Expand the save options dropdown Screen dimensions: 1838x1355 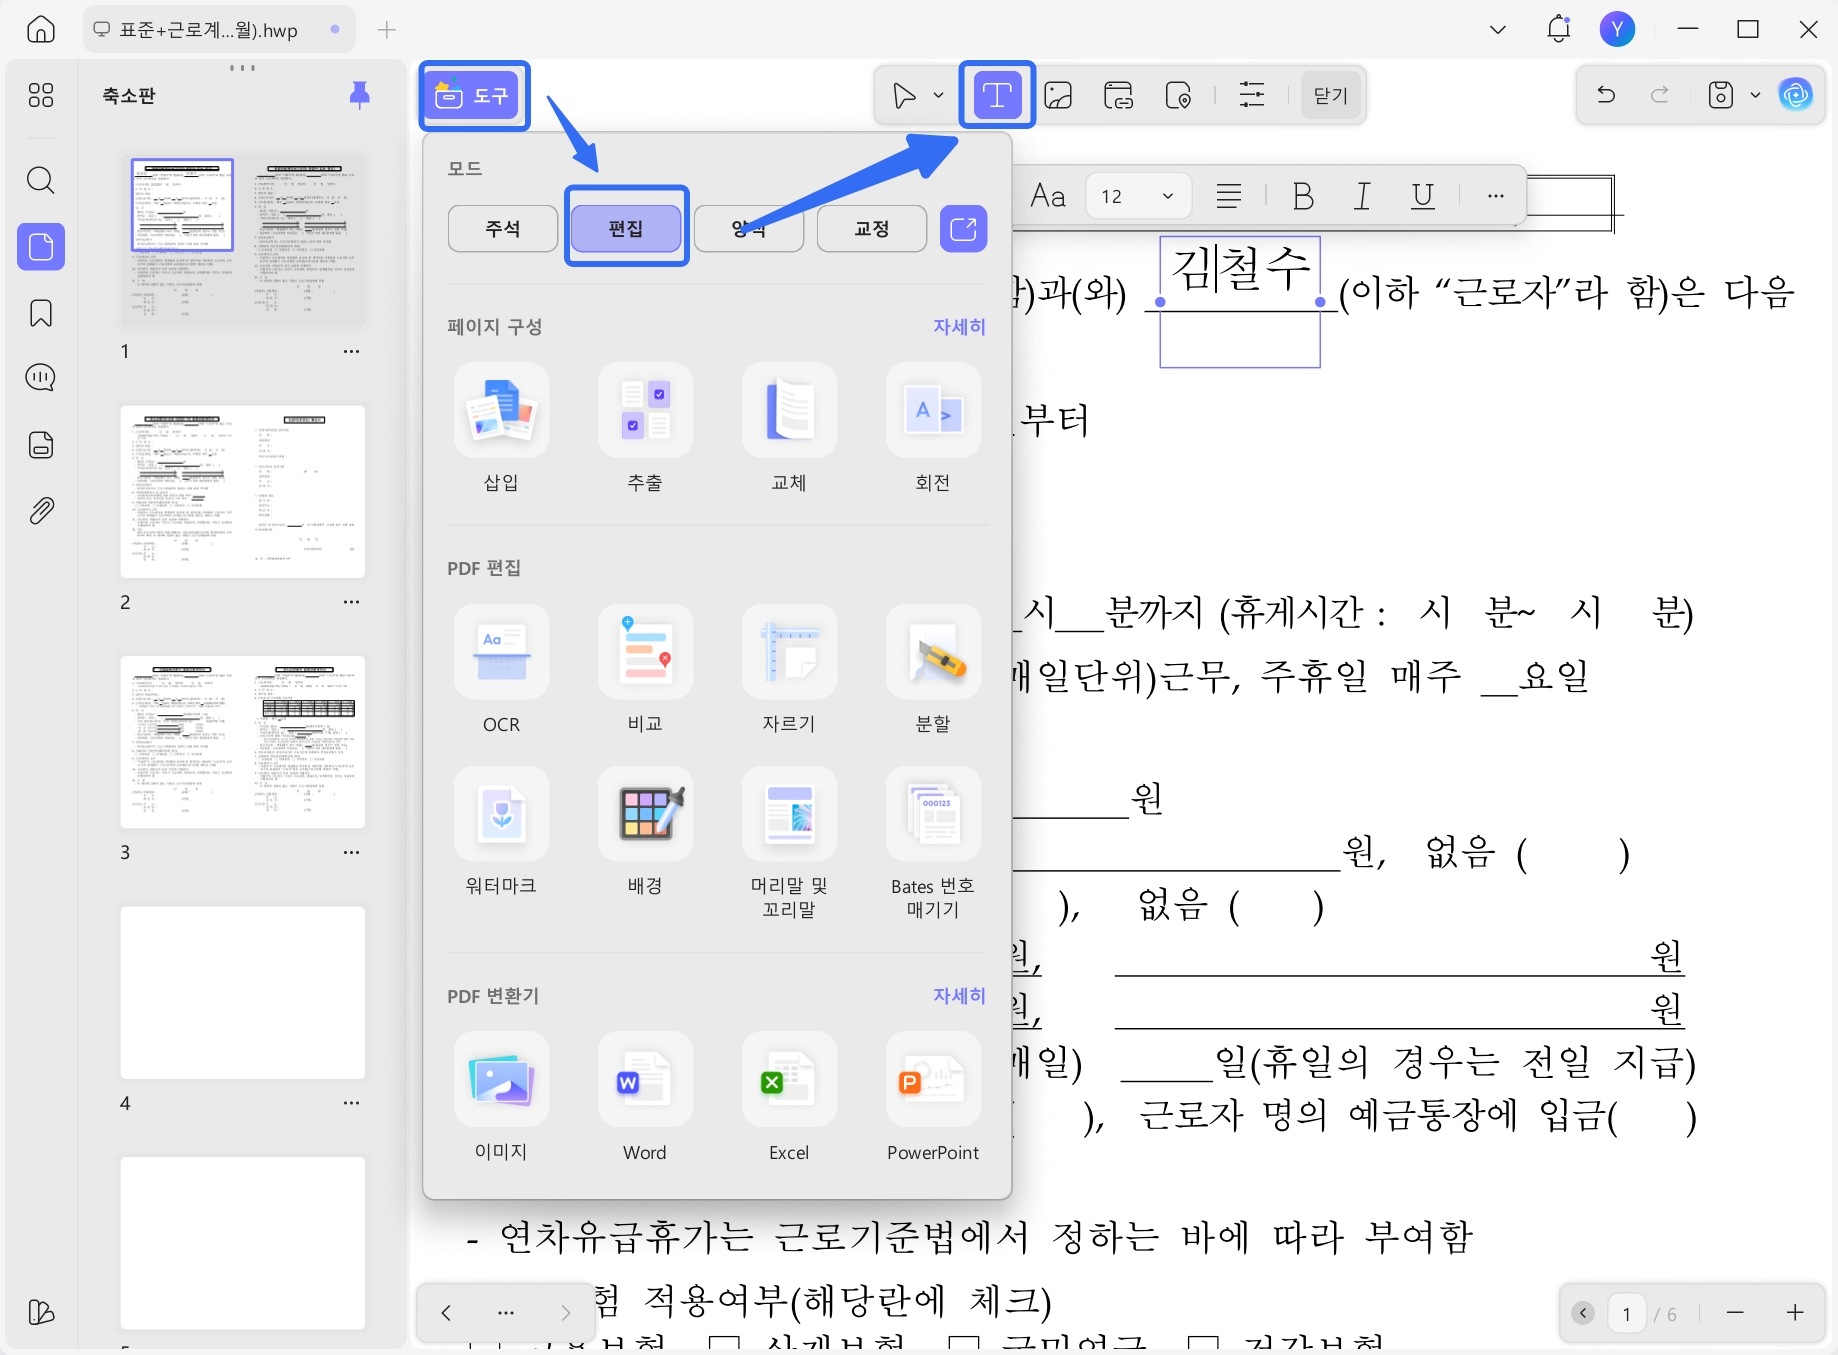[x=1755, y=95]
